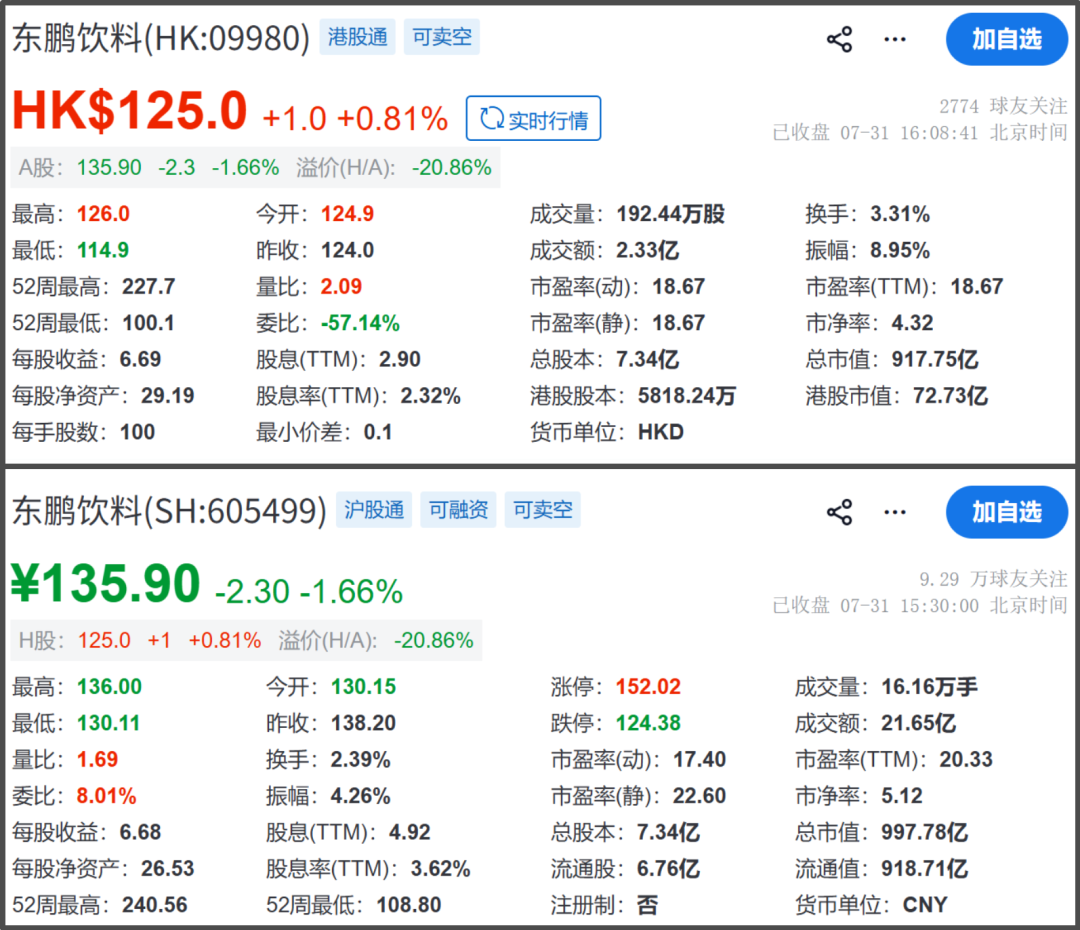Click the 可融资 tag
The height and width of the screenshot is (930, 1080).
(458, 510)
